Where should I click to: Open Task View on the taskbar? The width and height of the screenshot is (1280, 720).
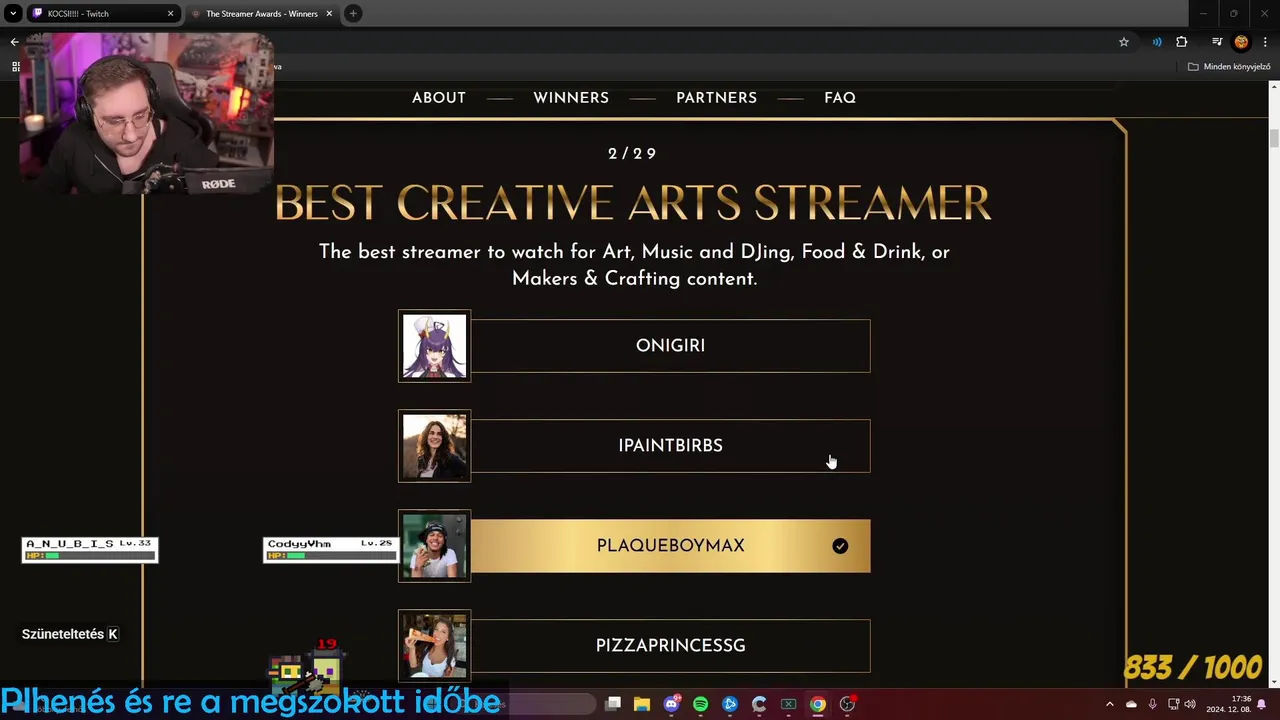pyautogui.click(x=613, y=704)
